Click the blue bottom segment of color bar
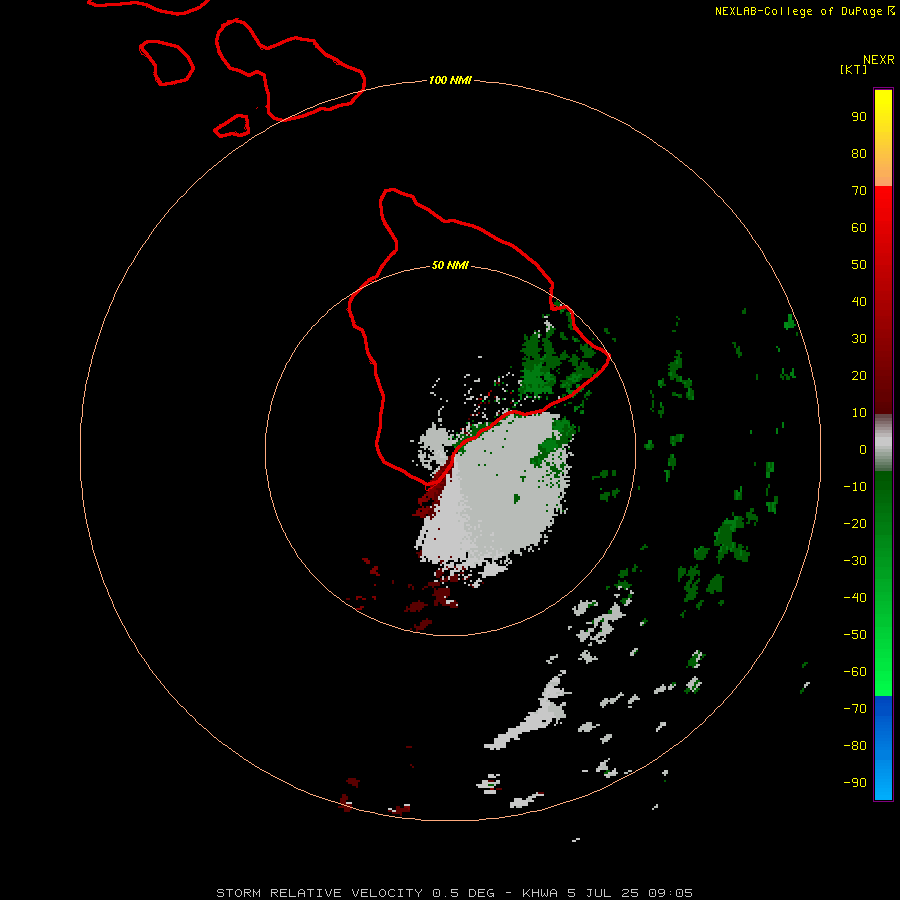The width and height of the screenshot is (900, 900). [883, 748]
